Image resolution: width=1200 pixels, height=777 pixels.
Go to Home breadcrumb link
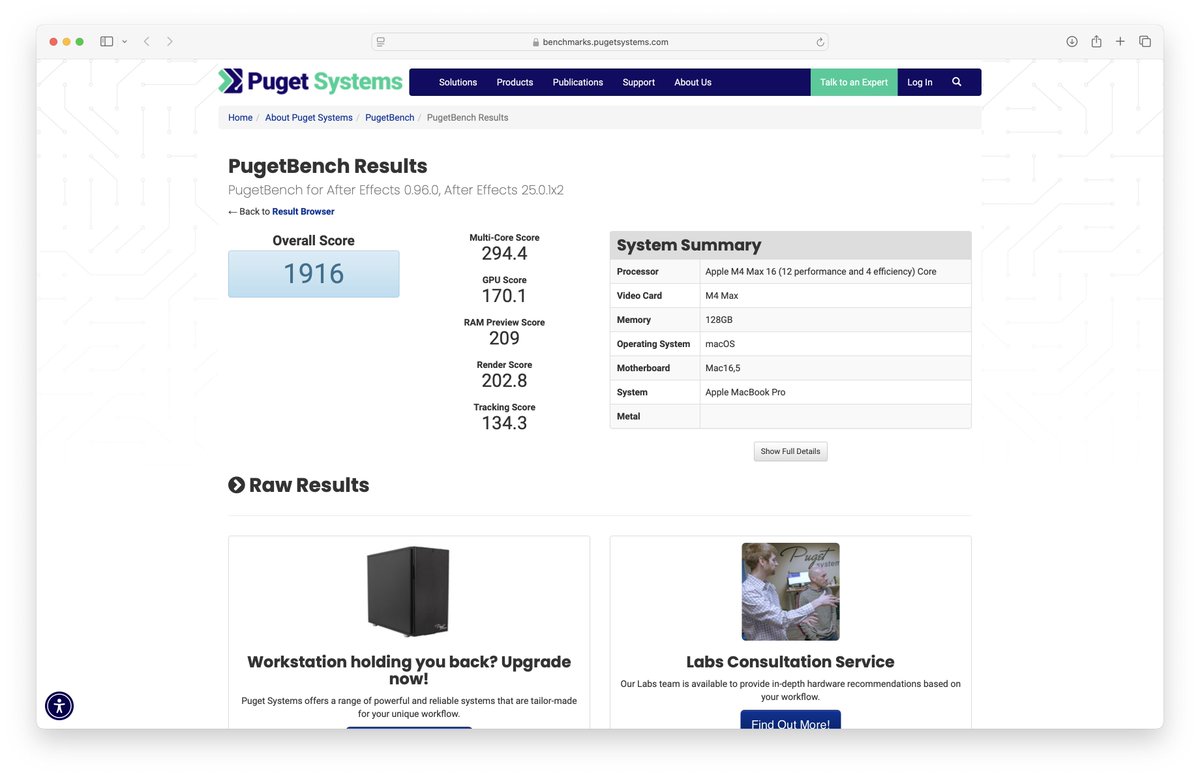(x=240, y=118)
